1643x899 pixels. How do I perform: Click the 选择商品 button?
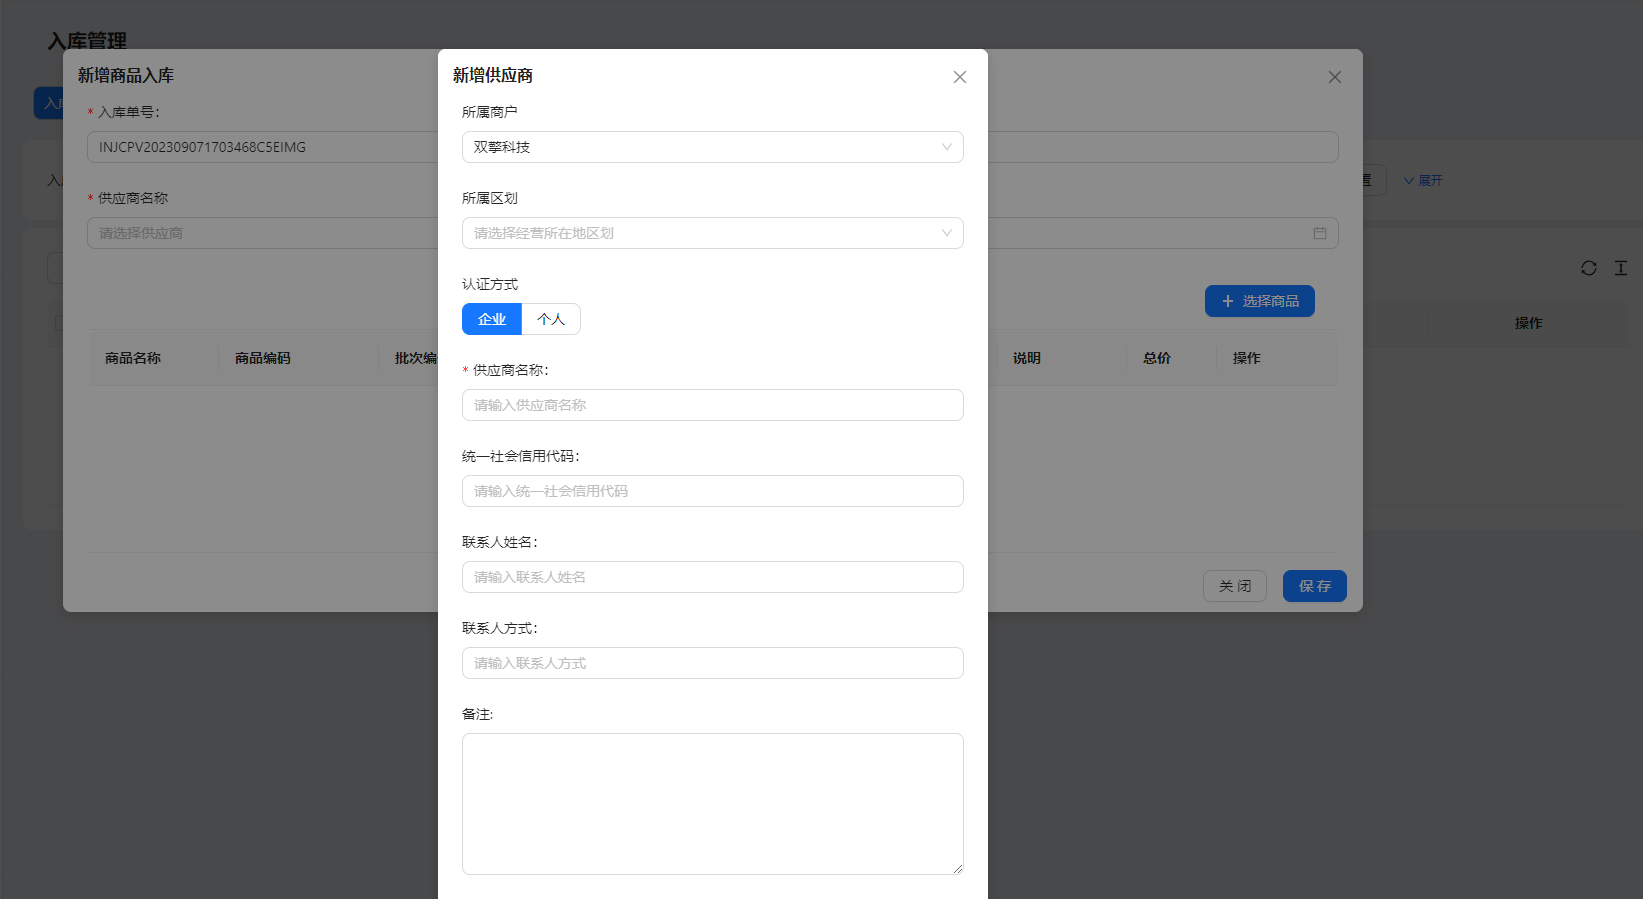click(1260, 301)
